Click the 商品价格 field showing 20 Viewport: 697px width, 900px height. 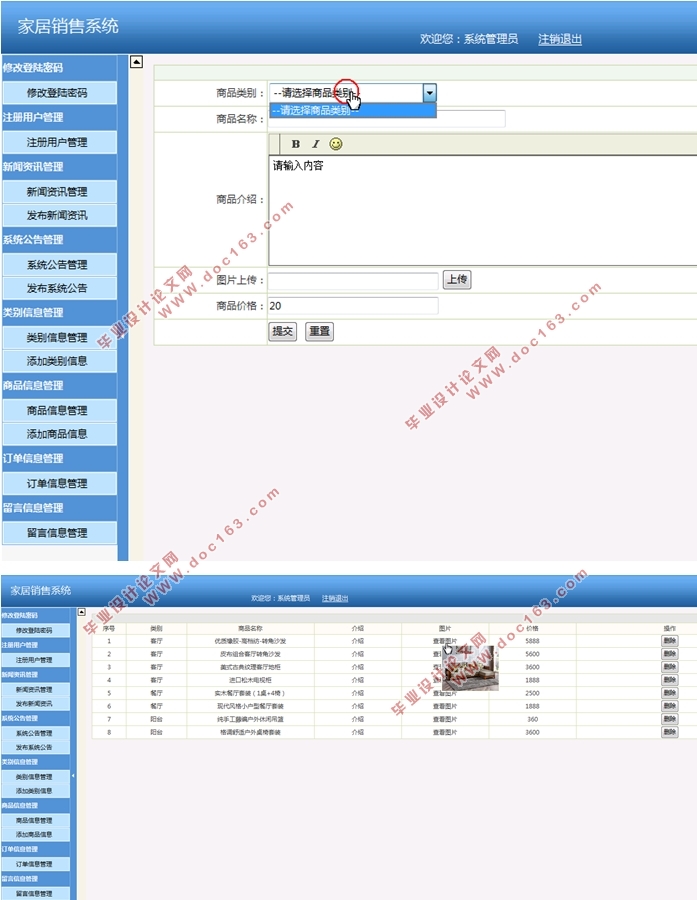pos(353,306)
